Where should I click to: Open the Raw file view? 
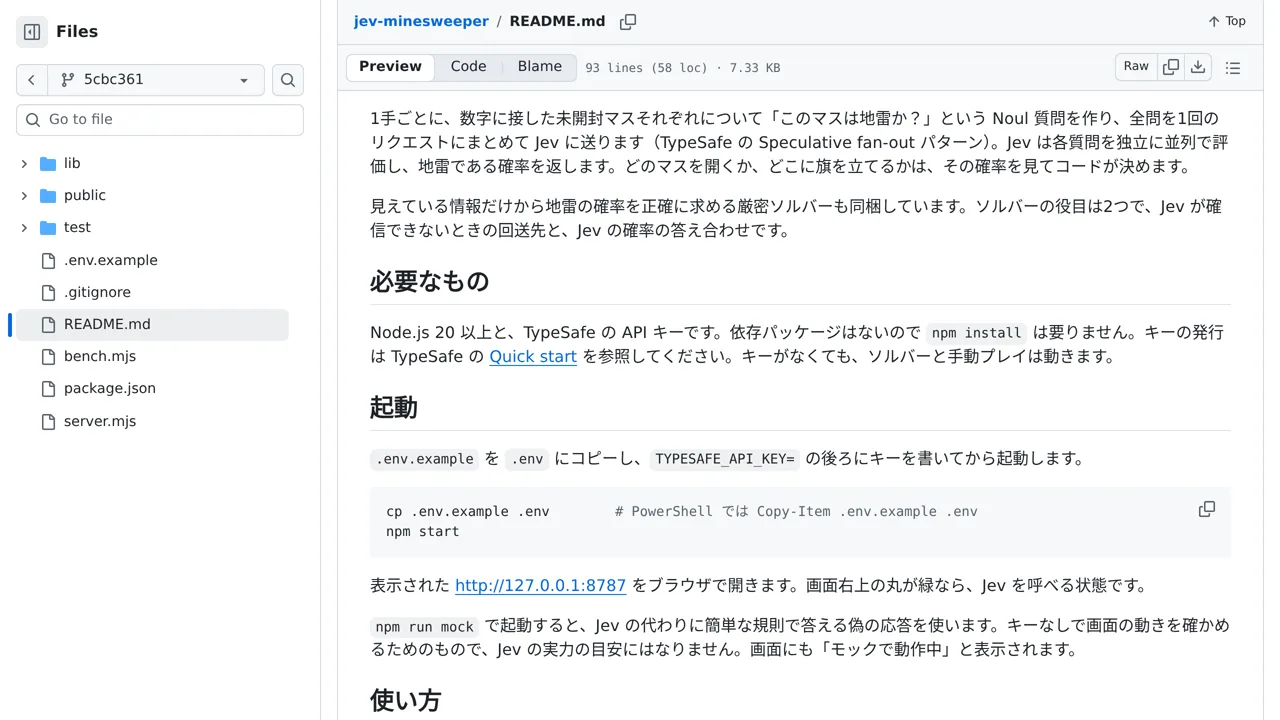[x=1136, y=67]
